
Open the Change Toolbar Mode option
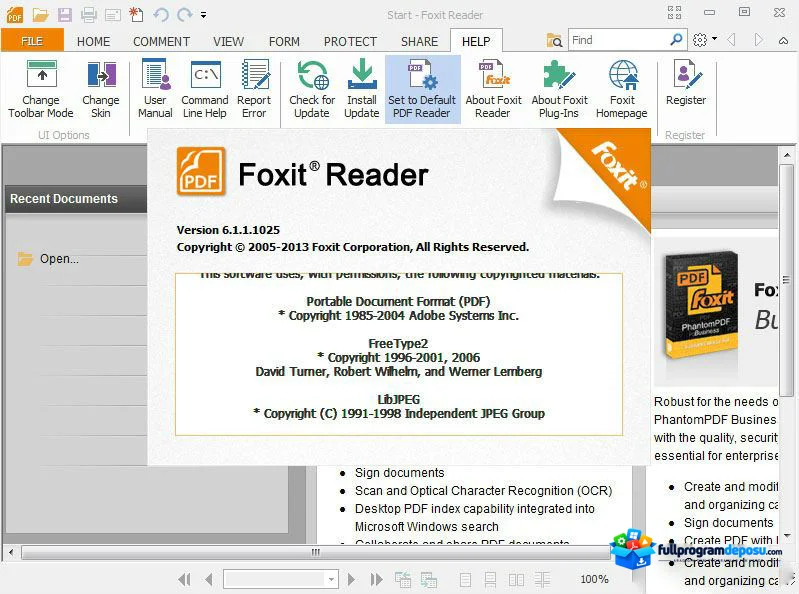click(41, 90)
